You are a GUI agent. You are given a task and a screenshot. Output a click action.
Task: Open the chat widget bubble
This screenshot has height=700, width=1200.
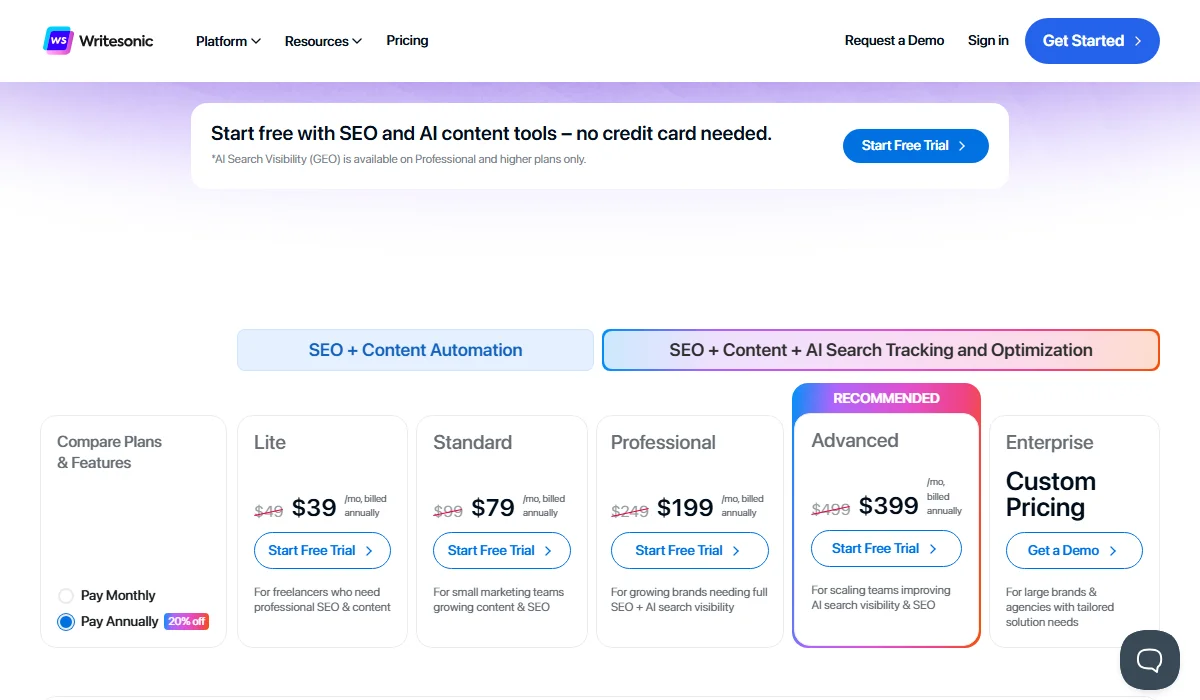tap(1149, 660)
